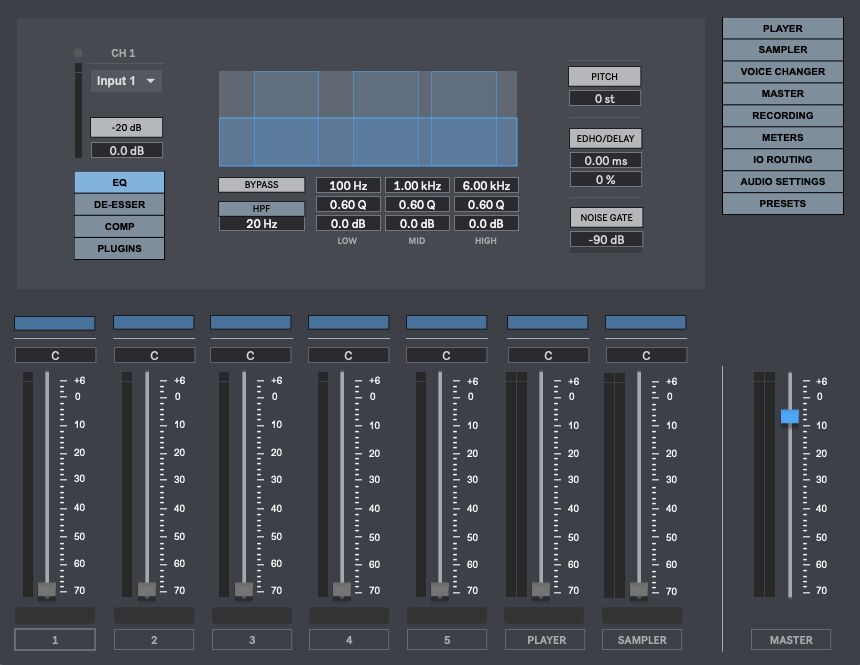Screen dimensions: 860x665
Task: Select the SAMPLER channel strip label
Action: 643,640
